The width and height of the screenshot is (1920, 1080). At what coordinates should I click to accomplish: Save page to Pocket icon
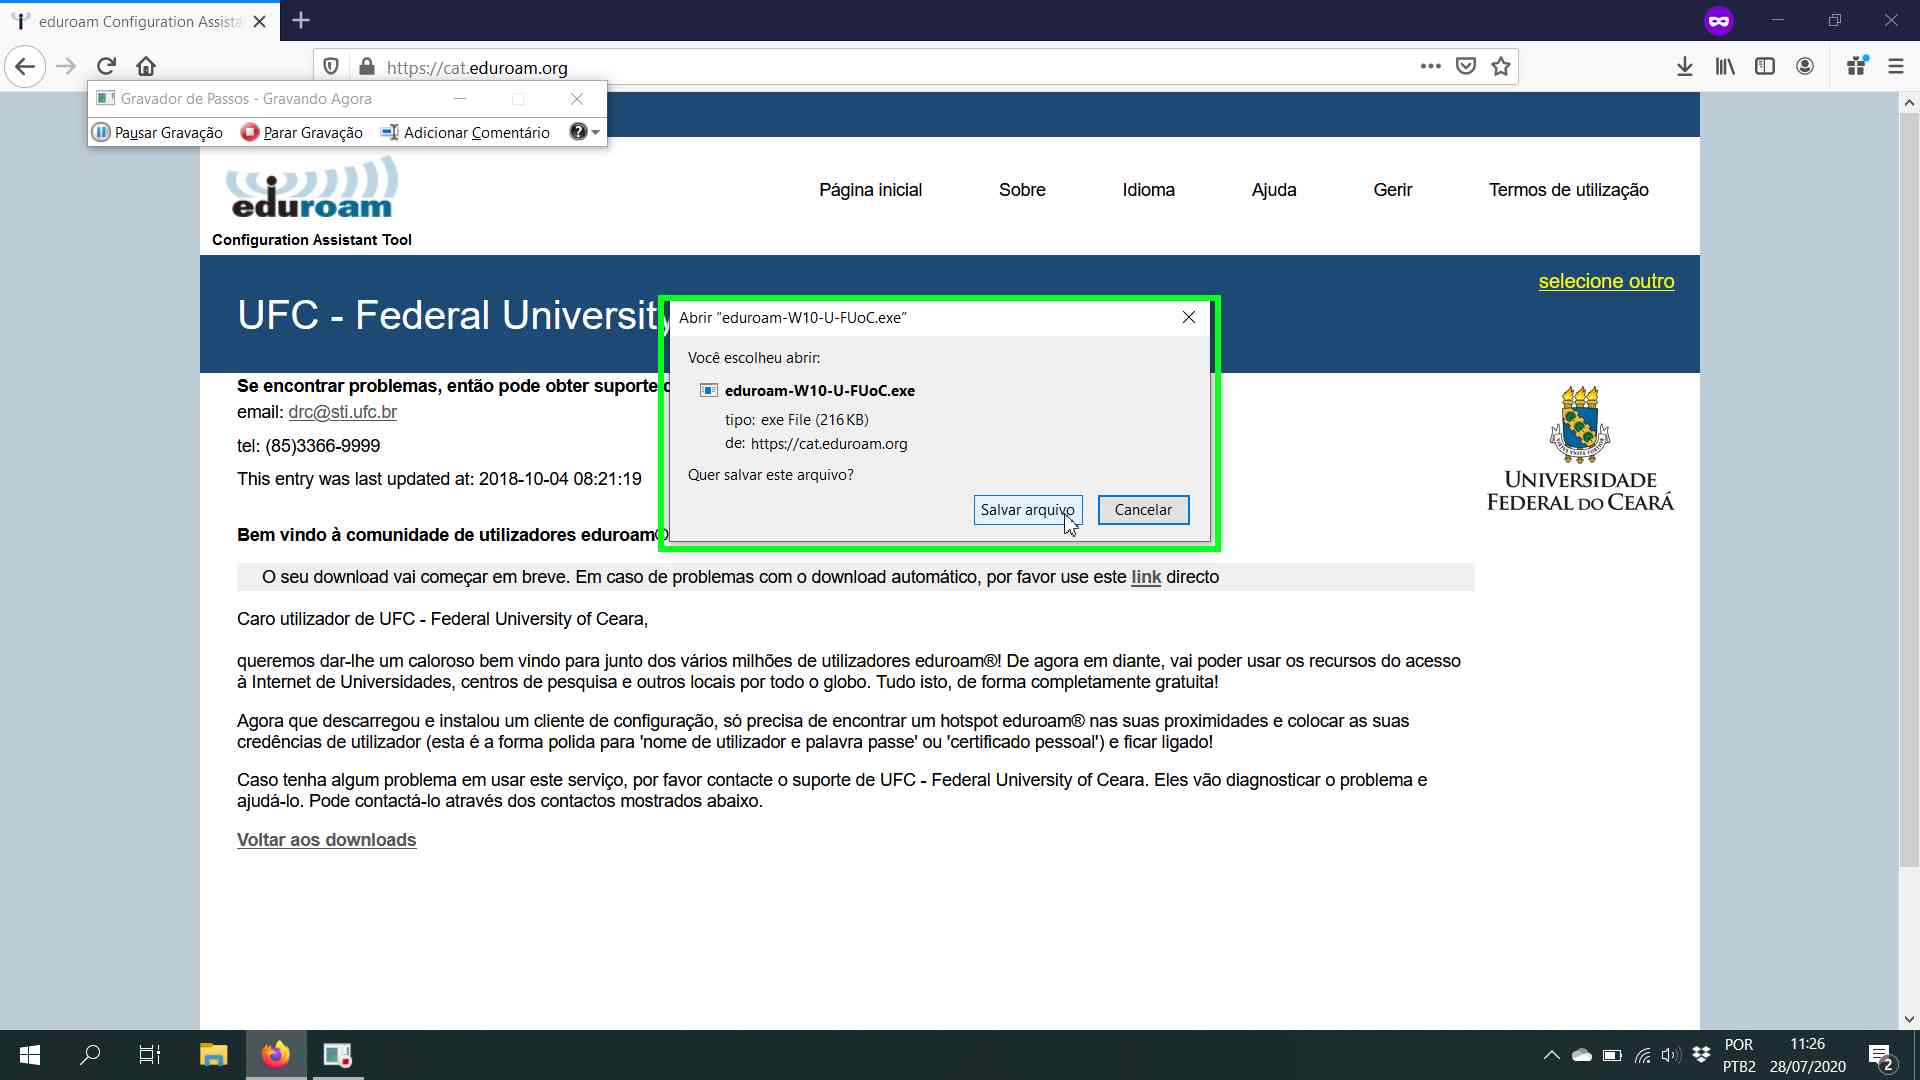[1466, 67]
